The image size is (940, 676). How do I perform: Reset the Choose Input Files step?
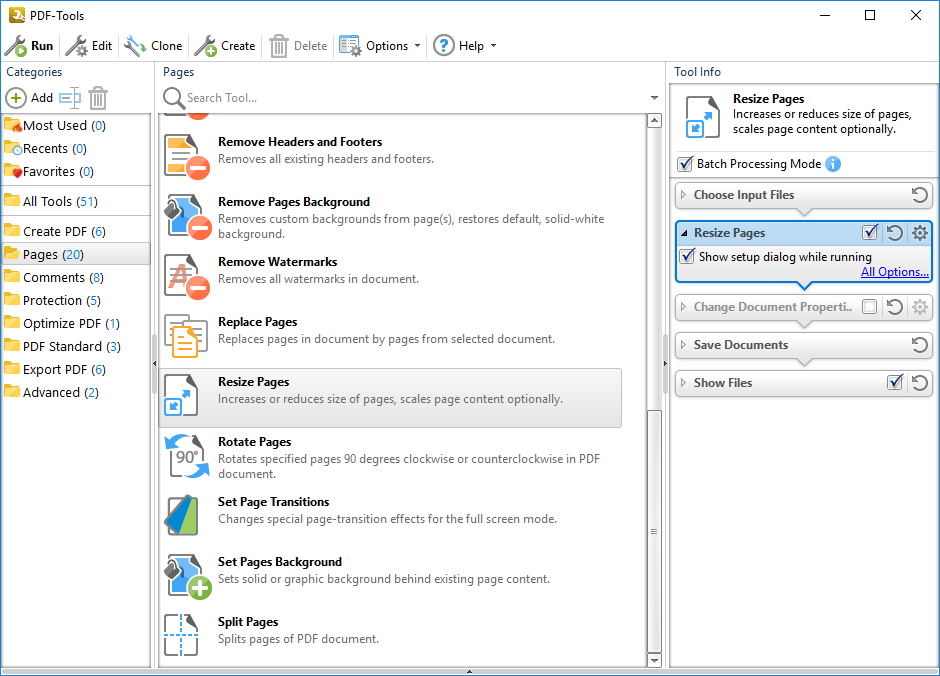(920, 195)
